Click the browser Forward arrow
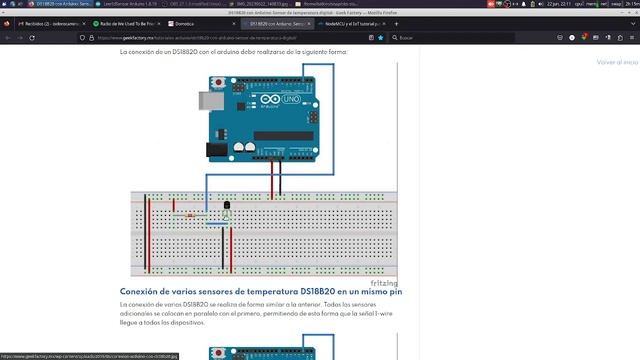The height and width of the screenshot is (360, 640). pyautogui.click(x=20, y=38)
